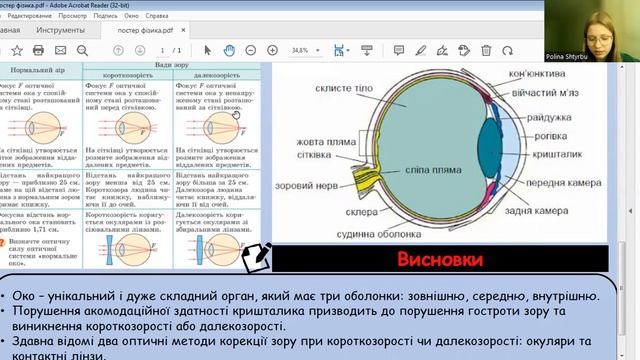Image resolution: width=640 pixels, height=360 pixels.
Task: Open the zoom level dropdown arrow
Action: (318, 51)
